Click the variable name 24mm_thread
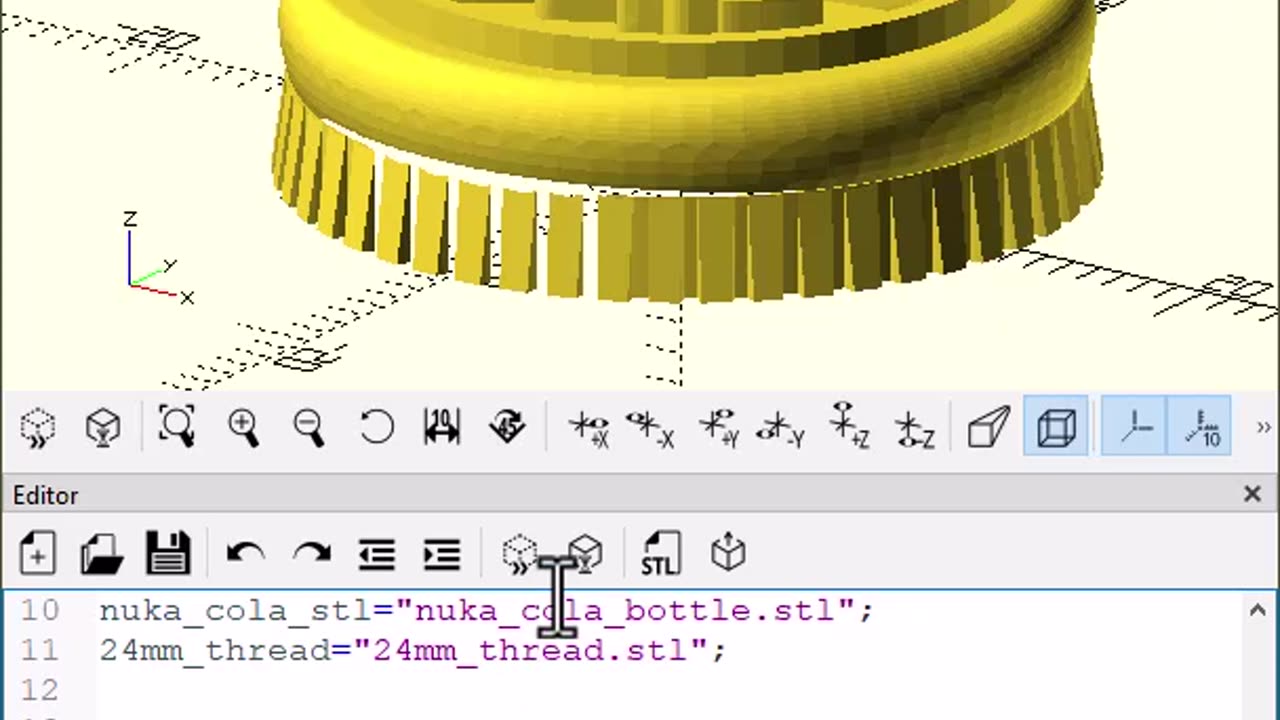This screenshot has width=1280, height=720. pyautogui.click(x=216, y=650)
